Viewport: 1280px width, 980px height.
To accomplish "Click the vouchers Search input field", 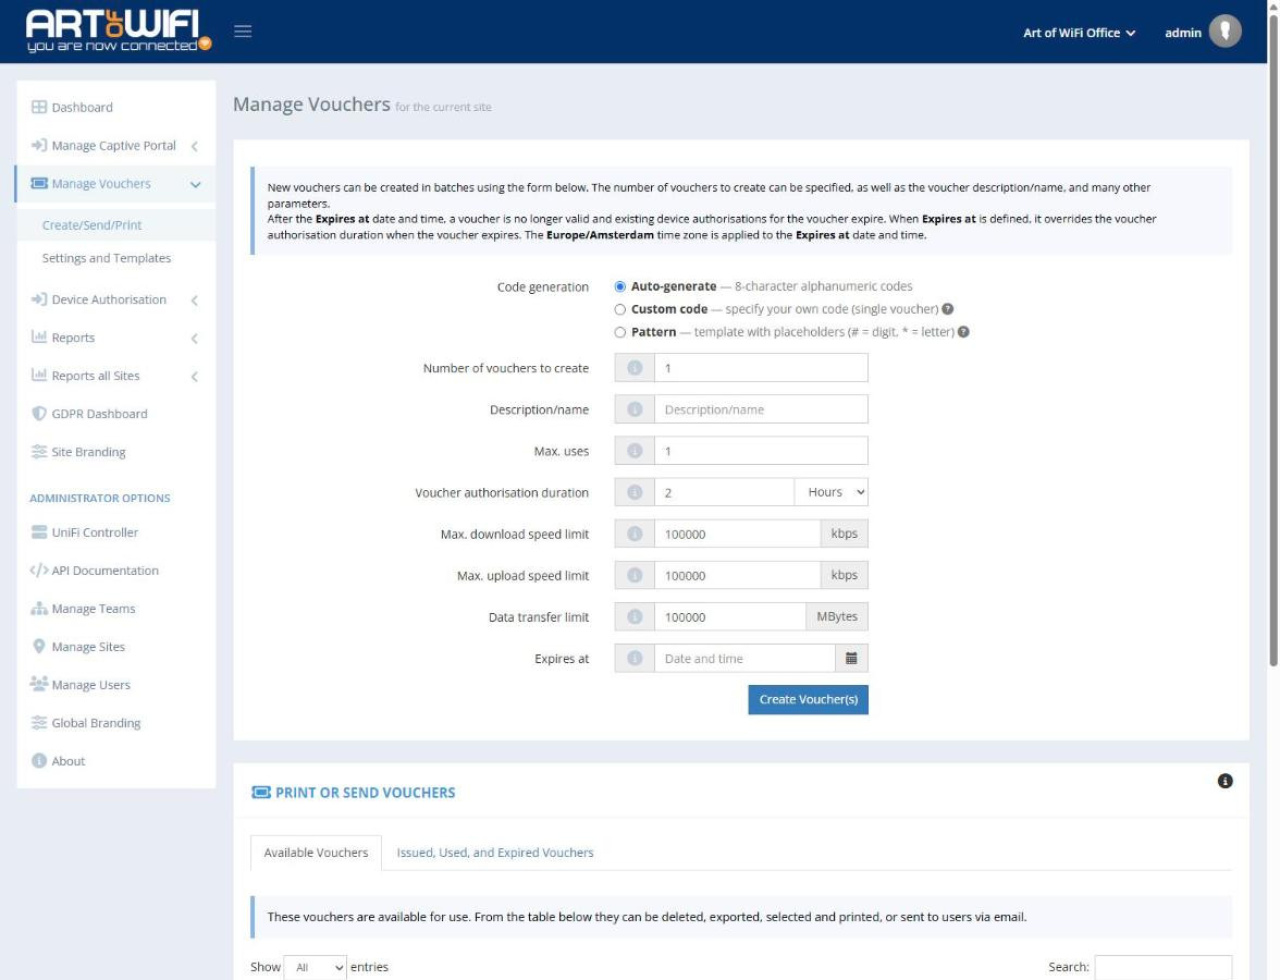I will click(x=1163, y=967).
